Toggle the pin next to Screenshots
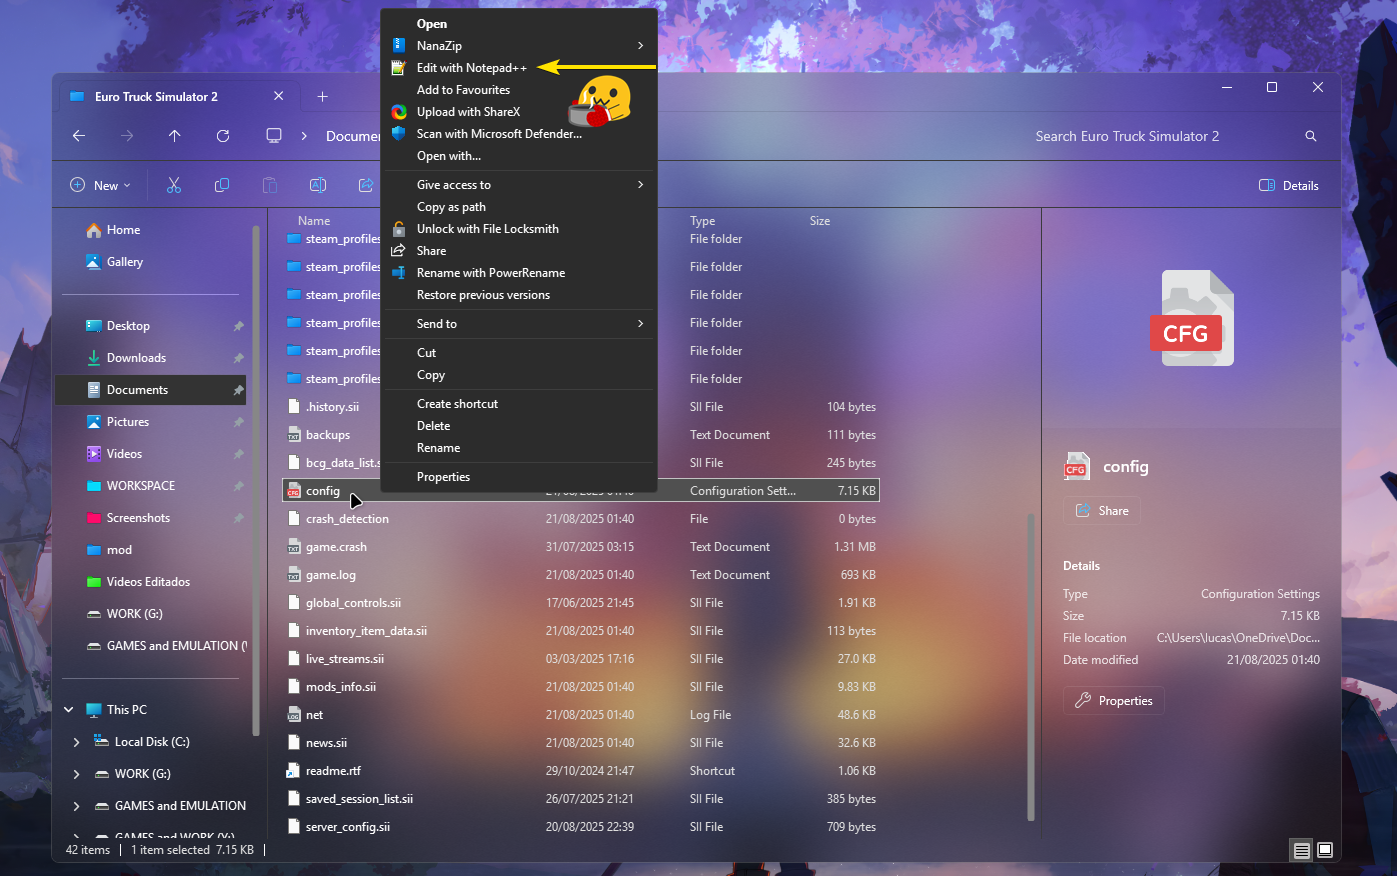Viewport: 1397px width, 876px height. click(238, 518)
